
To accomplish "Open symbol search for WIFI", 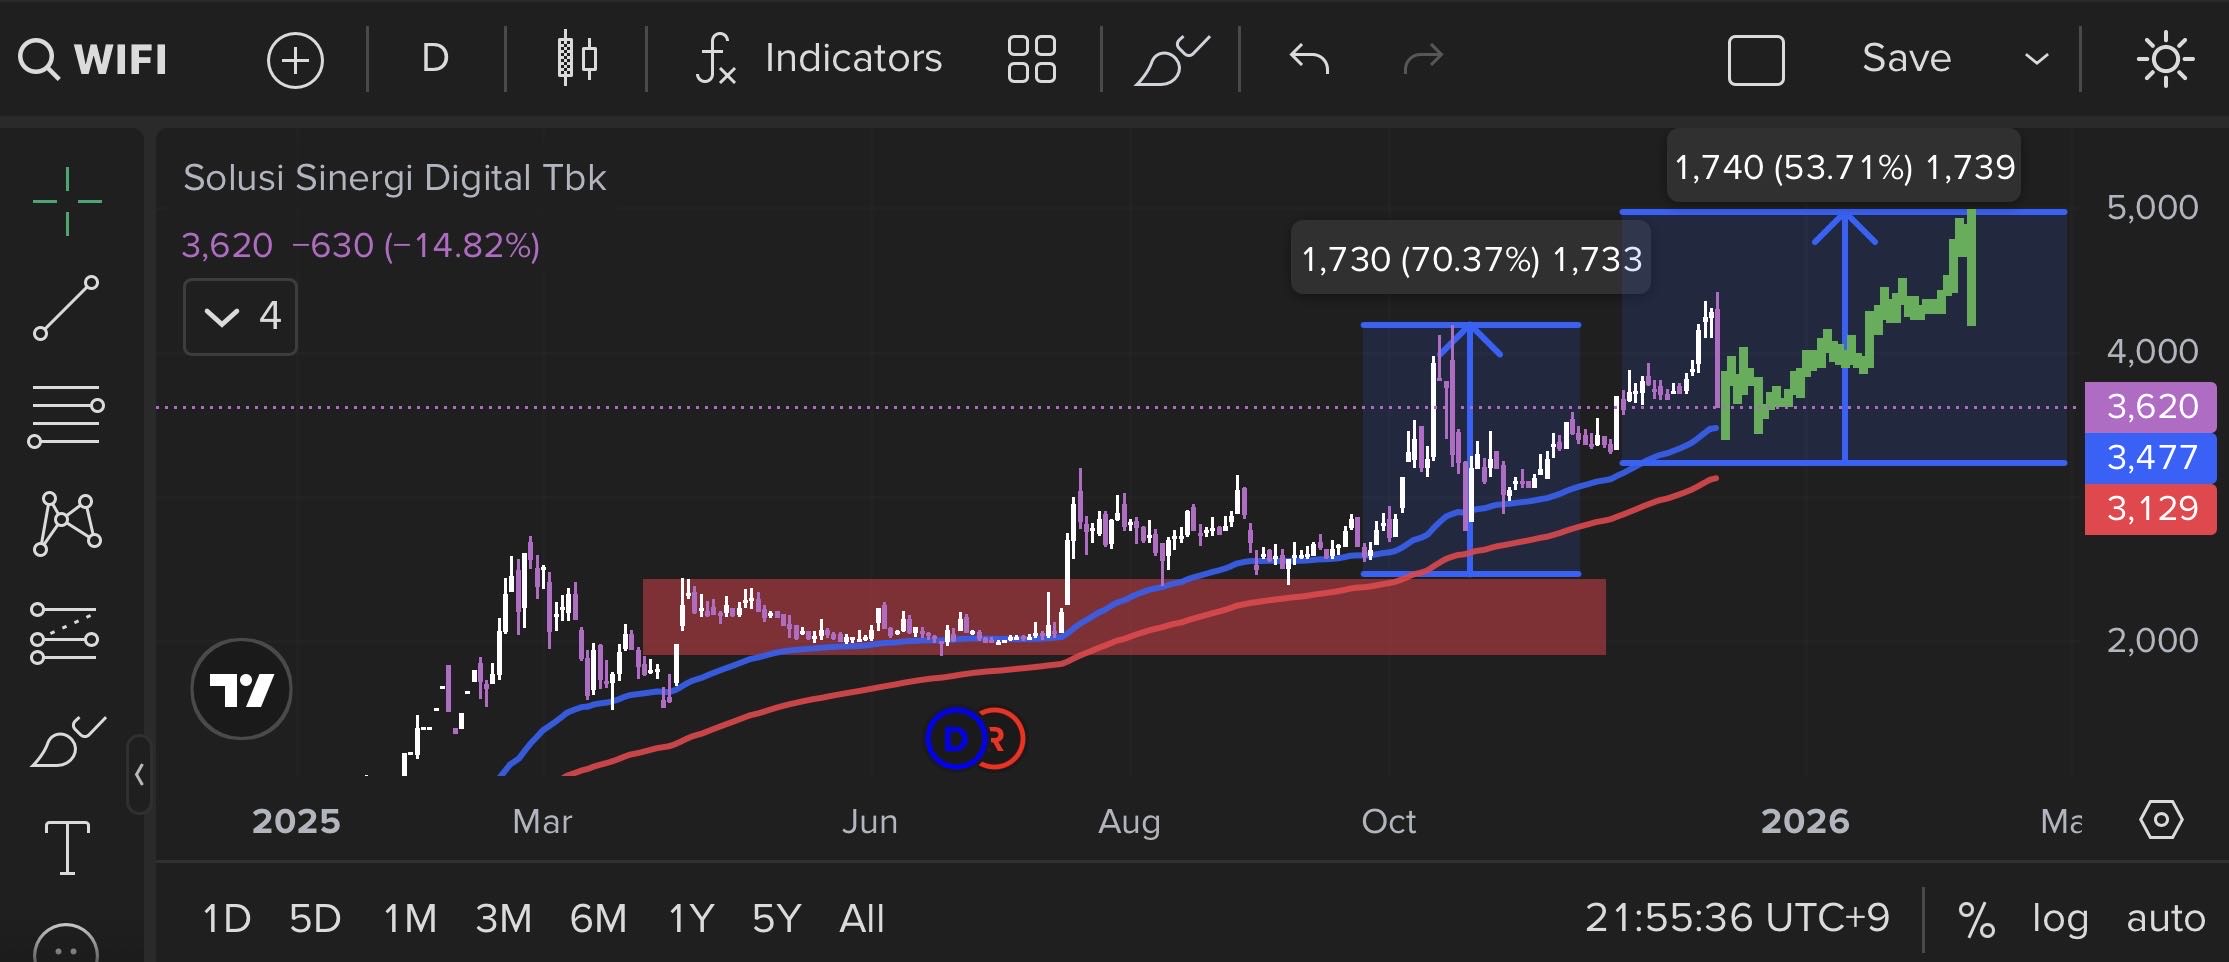I will (x=93, y=59).
